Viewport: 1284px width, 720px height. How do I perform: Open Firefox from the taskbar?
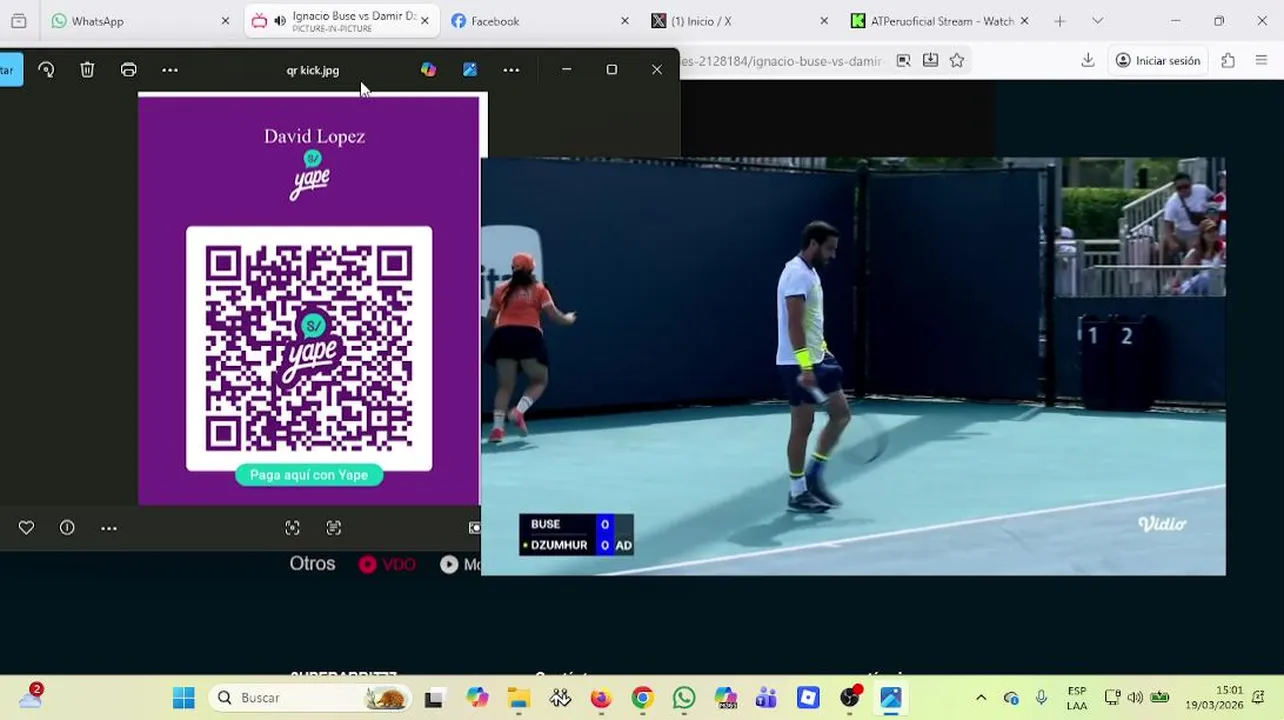pos(601,698)
